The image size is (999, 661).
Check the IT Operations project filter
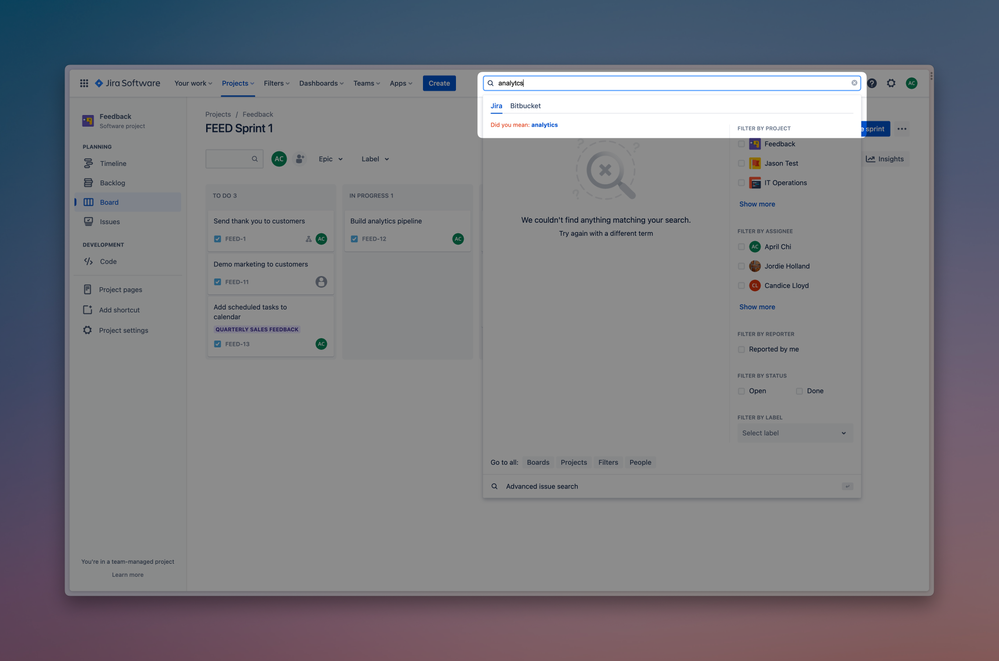coord(741,183)
